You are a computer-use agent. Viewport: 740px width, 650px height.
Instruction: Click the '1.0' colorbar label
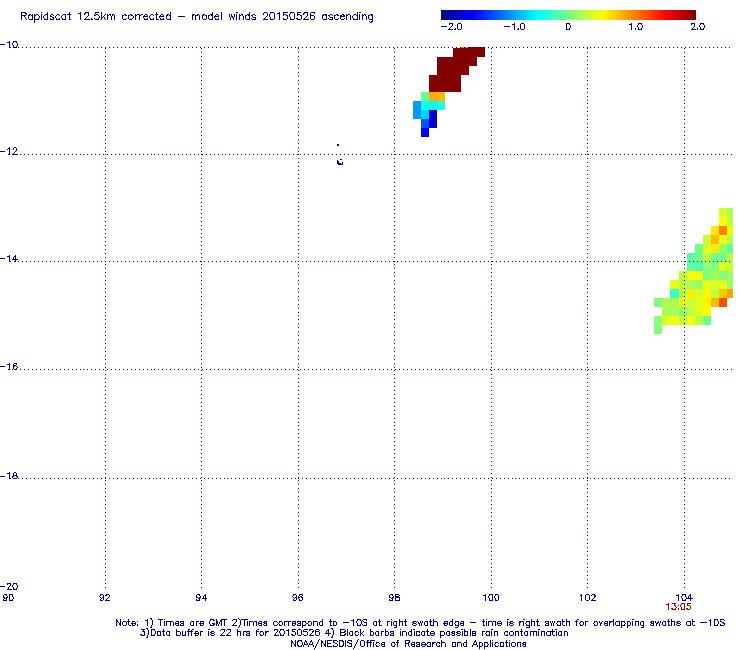[x=636, y=26]
